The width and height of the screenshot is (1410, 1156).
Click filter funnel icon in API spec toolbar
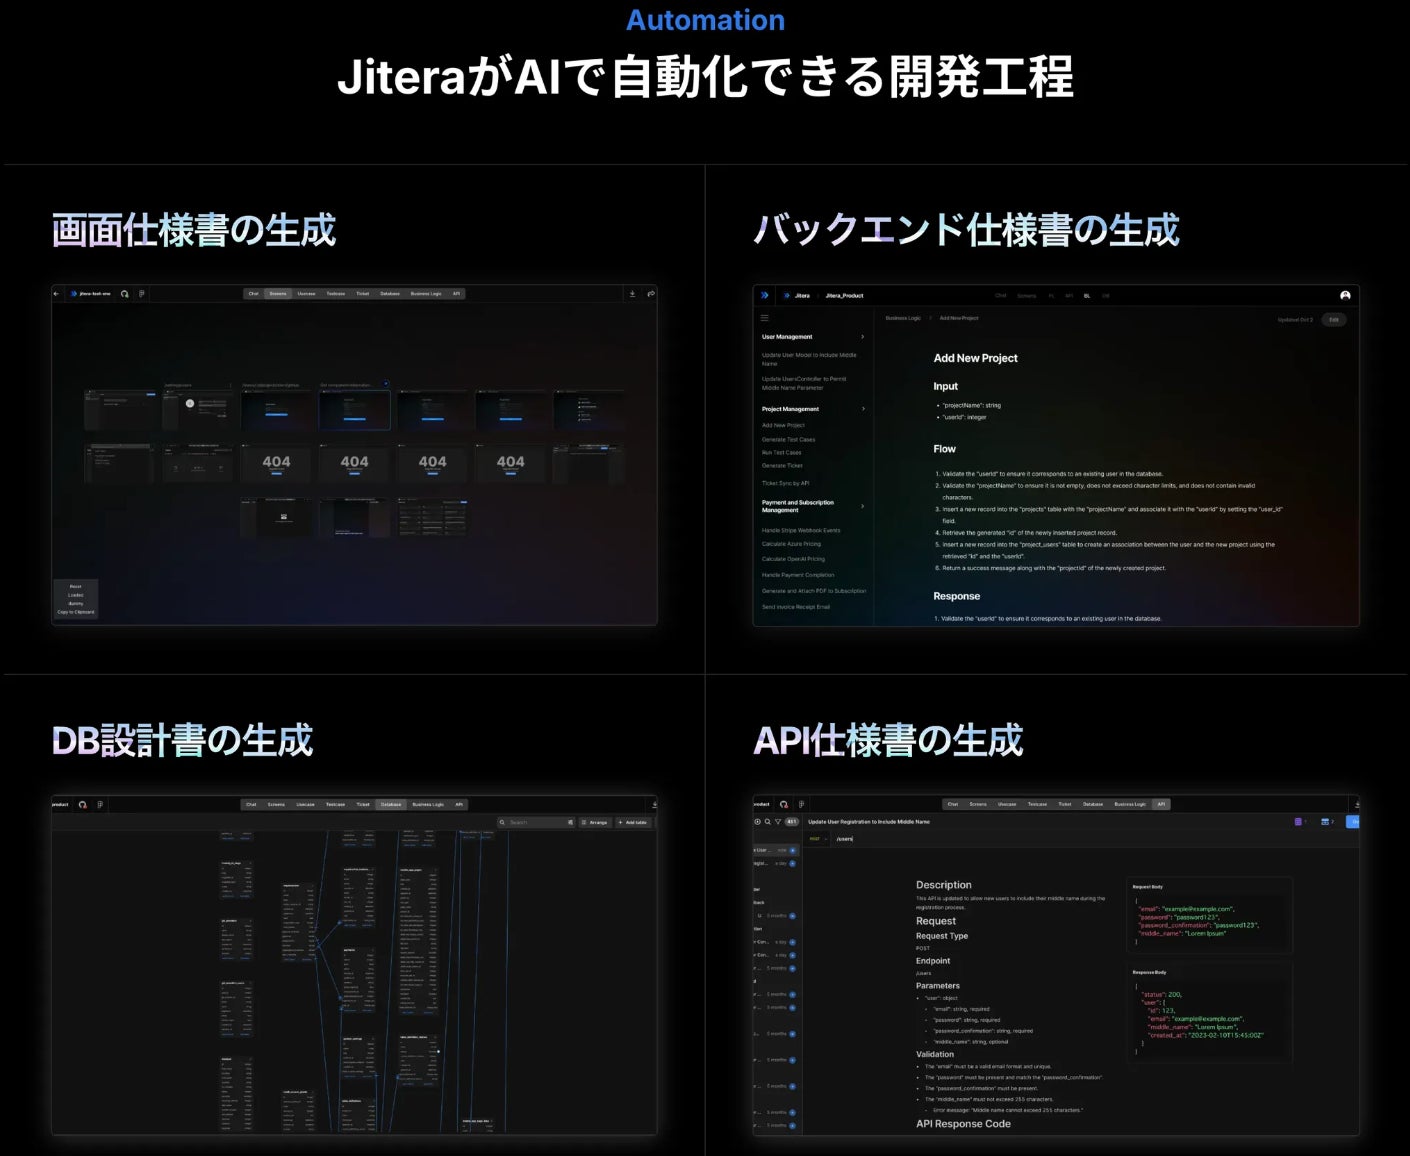(x=779, y=822)
